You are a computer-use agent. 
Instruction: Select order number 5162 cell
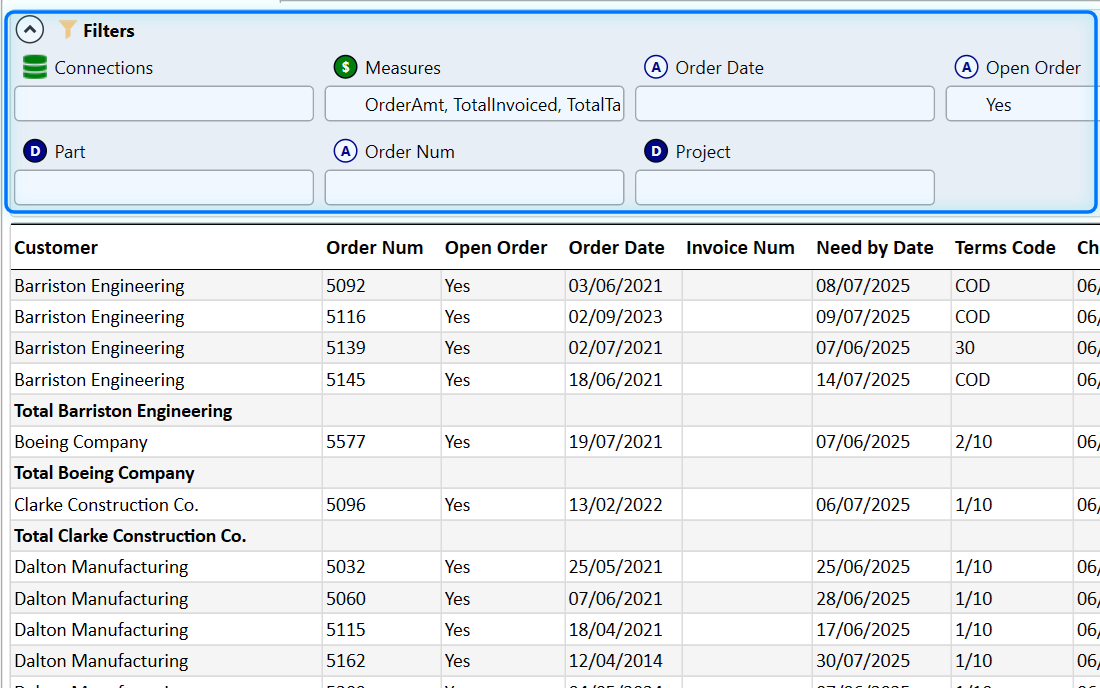(x=382, y=661)
